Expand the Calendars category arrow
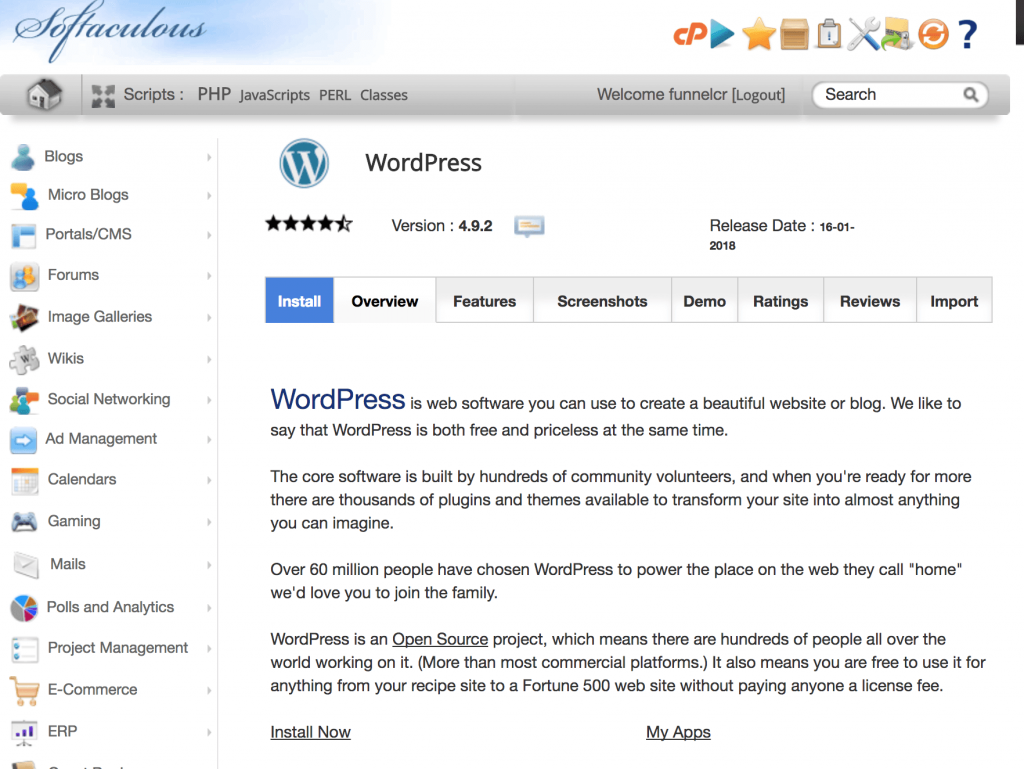This screenshot has height=769, width=1024. click(209, 480)
